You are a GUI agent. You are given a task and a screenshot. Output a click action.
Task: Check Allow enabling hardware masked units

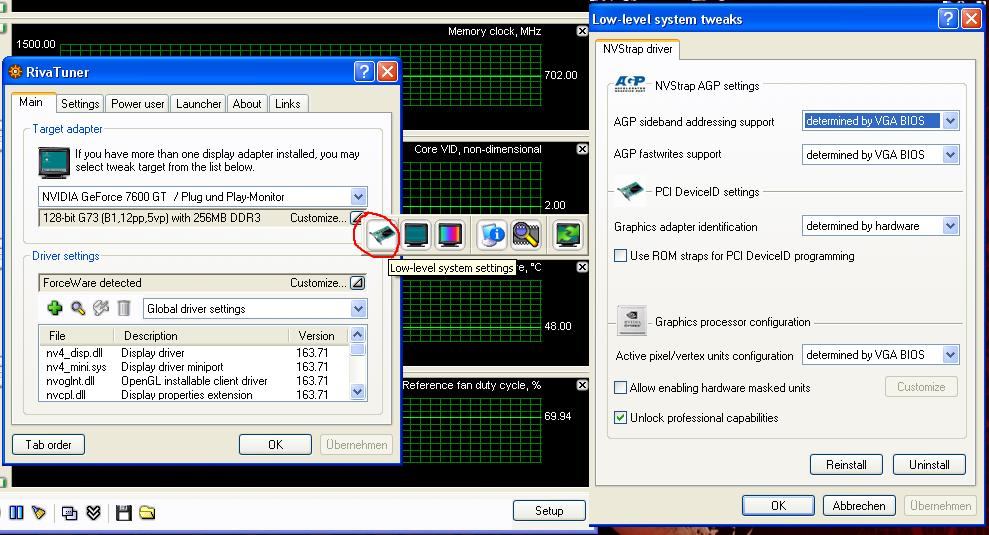(x=621, y=387)
